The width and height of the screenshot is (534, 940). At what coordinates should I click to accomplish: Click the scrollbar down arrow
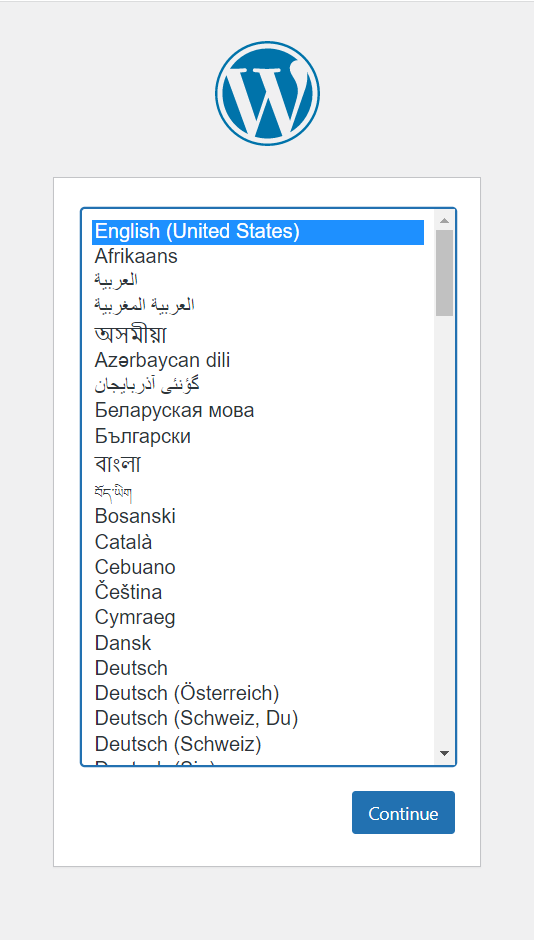coord(444,753)
